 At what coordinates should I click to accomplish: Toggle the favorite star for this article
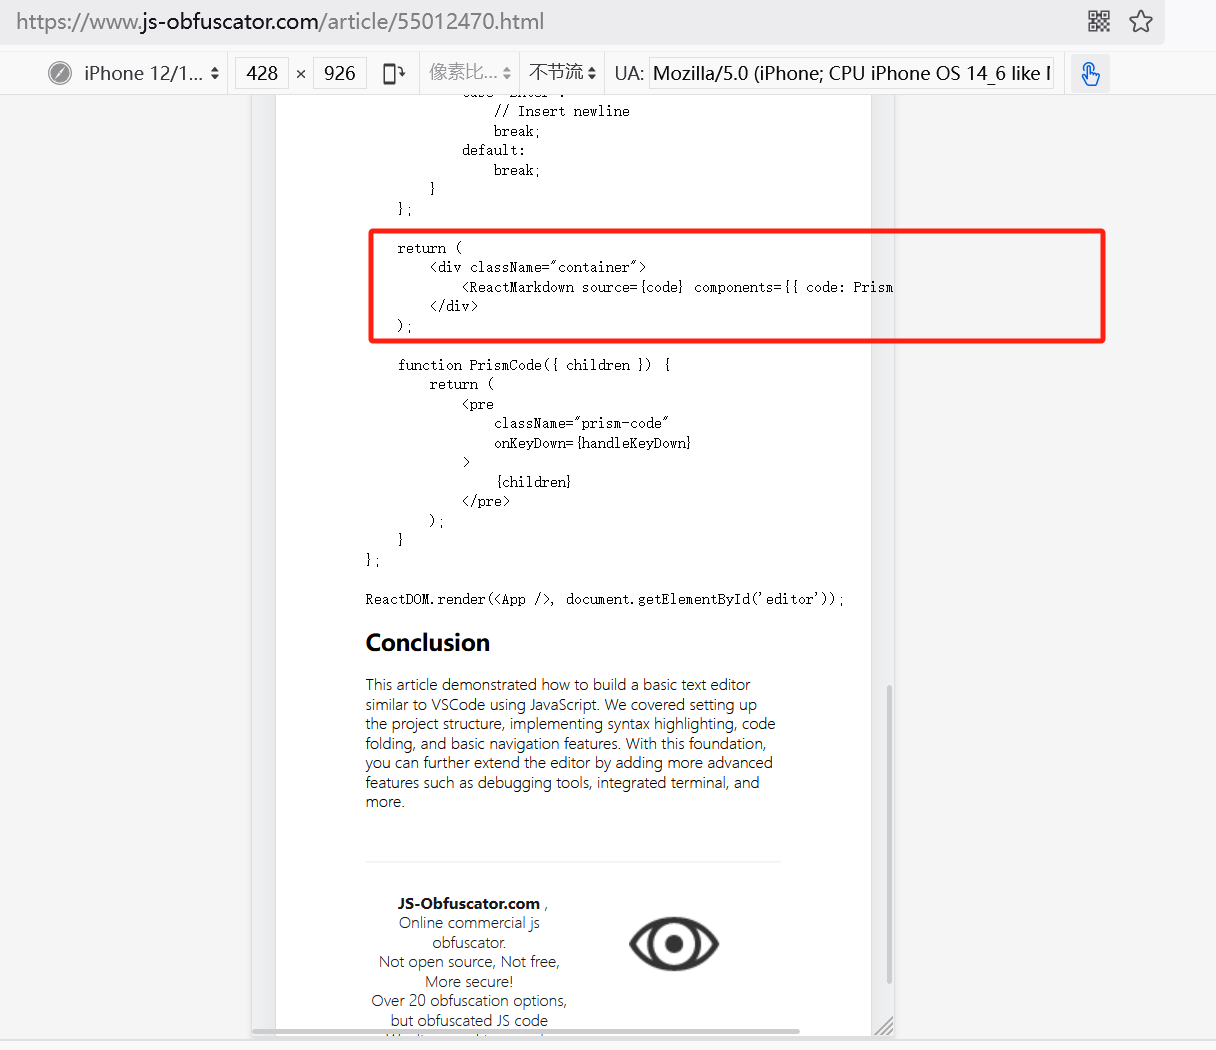click(1141, 21)
